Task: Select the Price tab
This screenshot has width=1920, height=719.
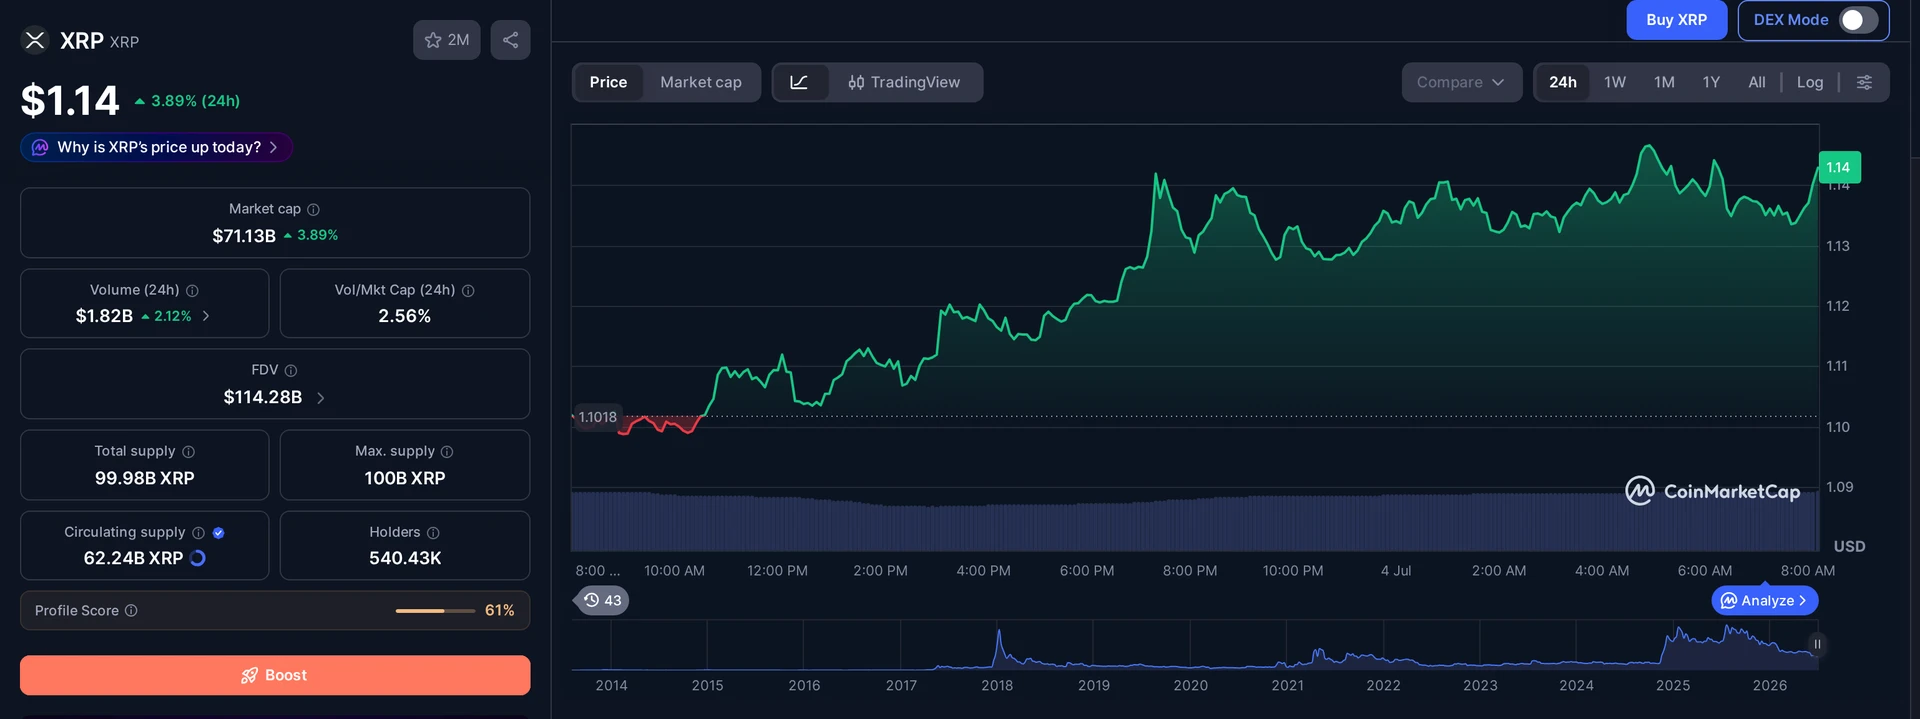Action: 608,82
